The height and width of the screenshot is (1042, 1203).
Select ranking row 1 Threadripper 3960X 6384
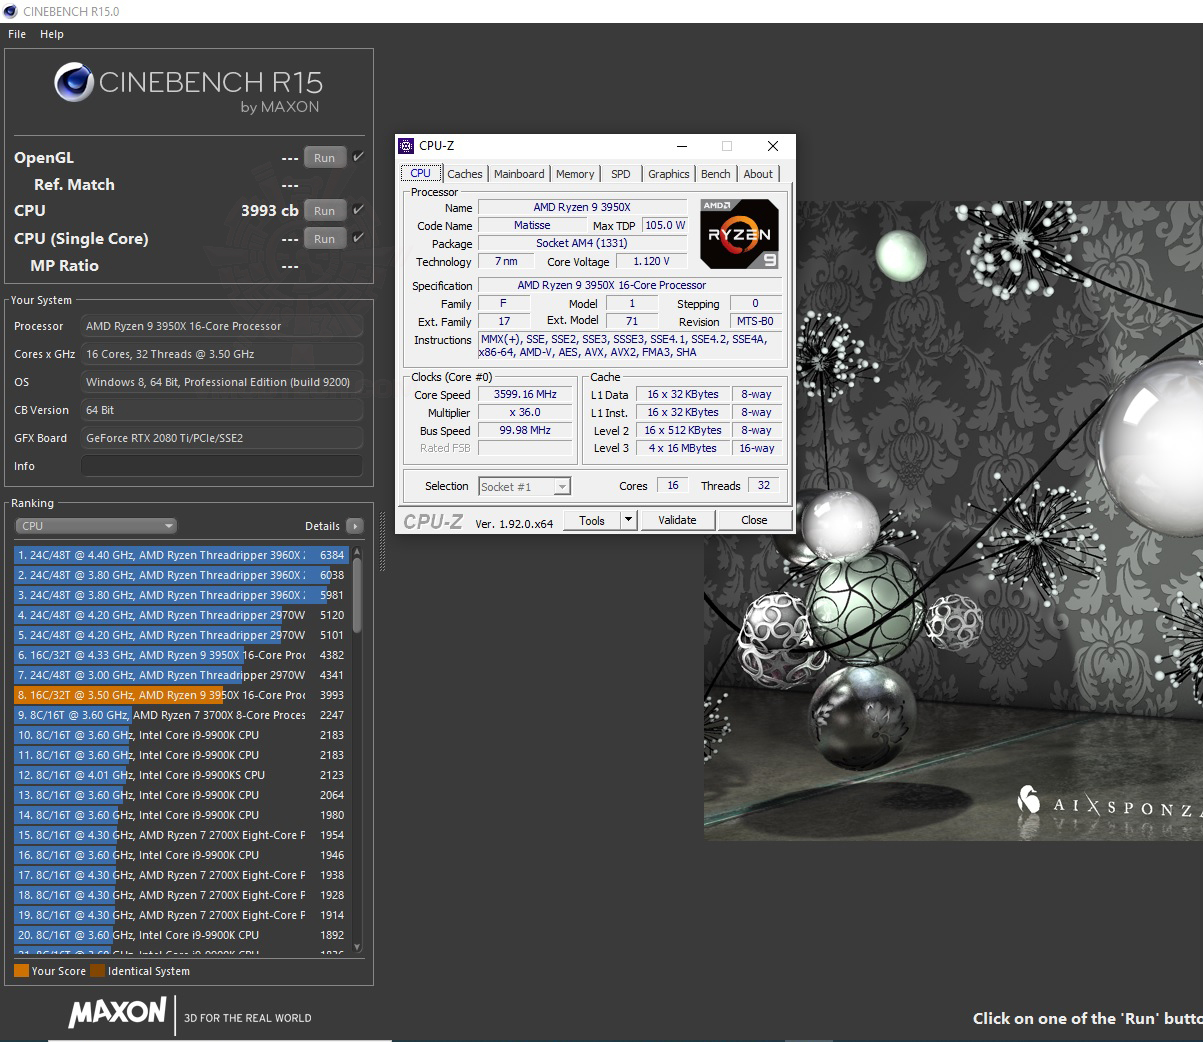click(x=180, y=555)
